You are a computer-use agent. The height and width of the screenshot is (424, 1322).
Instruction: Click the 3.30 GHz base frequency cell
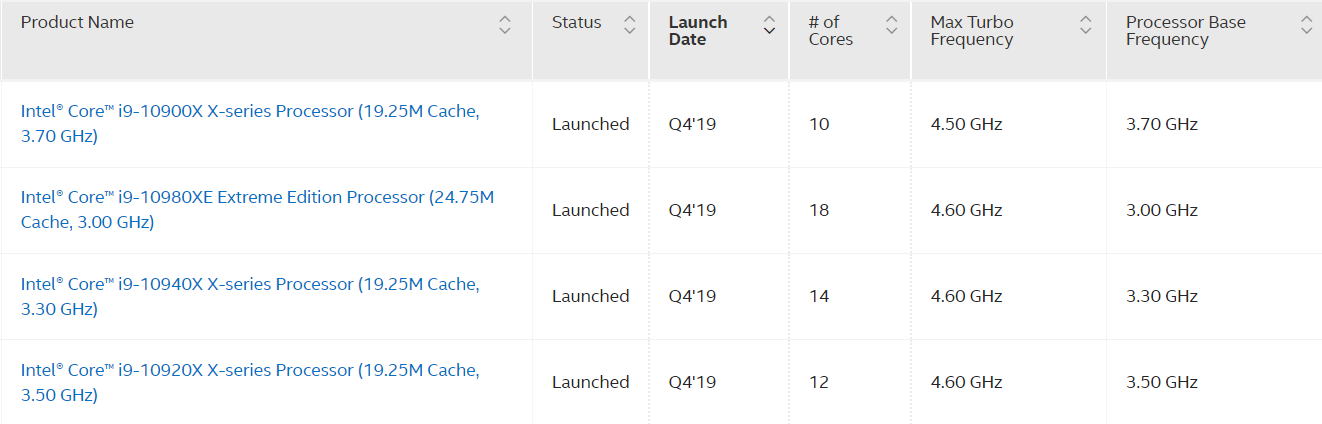point(1162,296)
